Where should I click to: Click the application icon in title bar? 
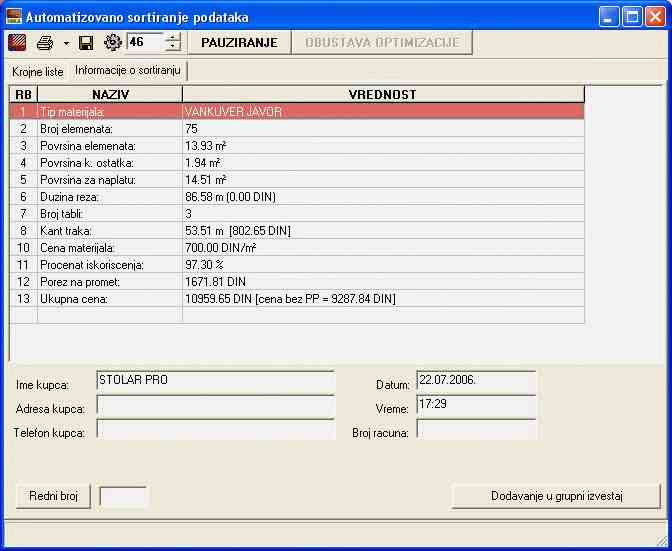click(14, 17)
